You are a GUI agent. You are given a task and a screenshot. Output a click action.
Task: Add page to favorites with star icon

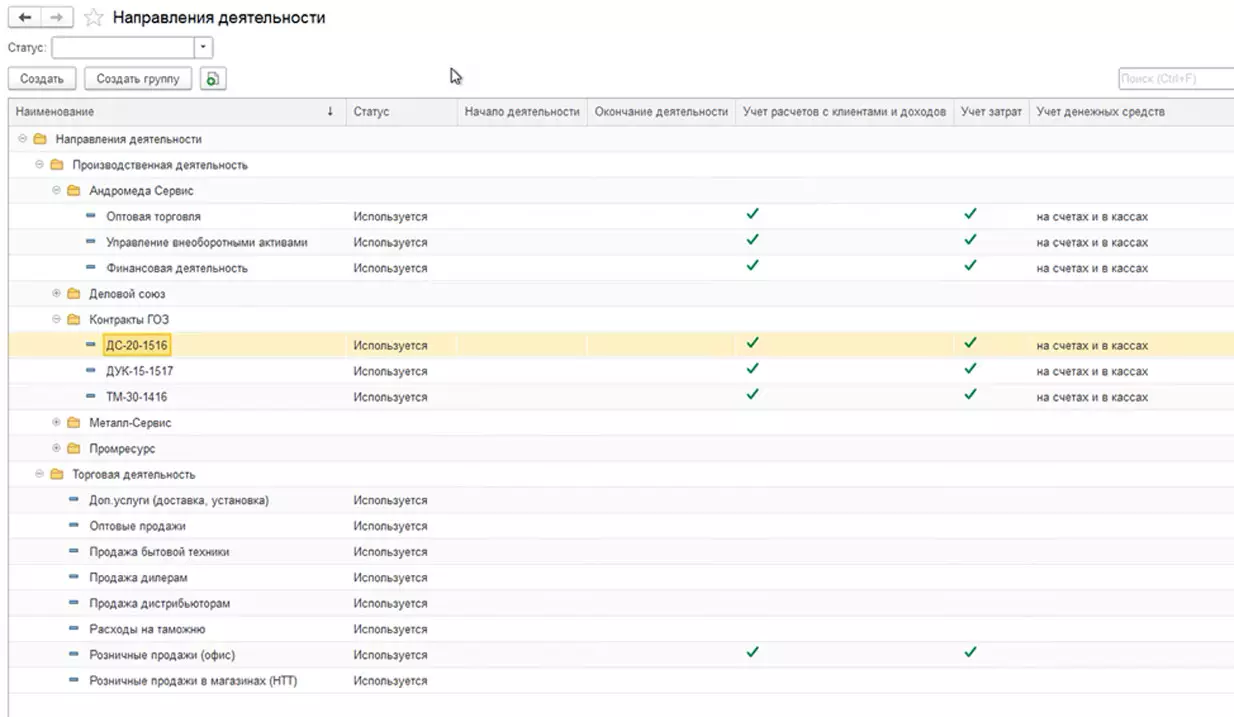pyautogui.click(x=93, y=18)
